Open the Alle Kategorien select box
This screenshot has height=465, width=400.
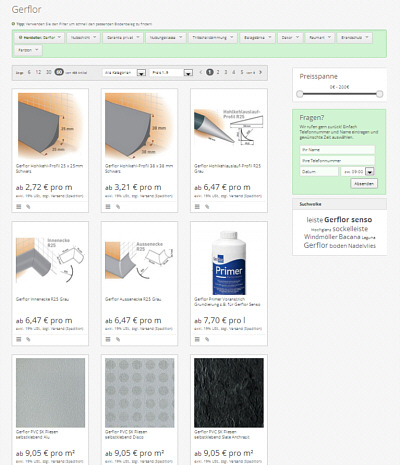tap(124, 72)
